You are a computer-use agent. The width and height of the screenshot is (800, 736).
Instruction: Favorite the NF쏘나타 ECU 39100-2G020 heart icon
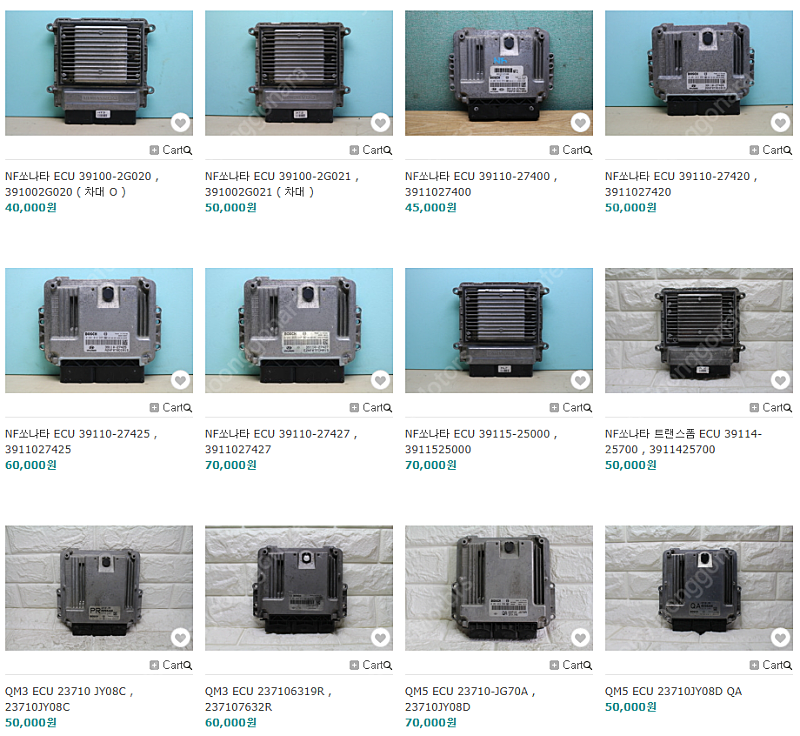tap(180, 122)
